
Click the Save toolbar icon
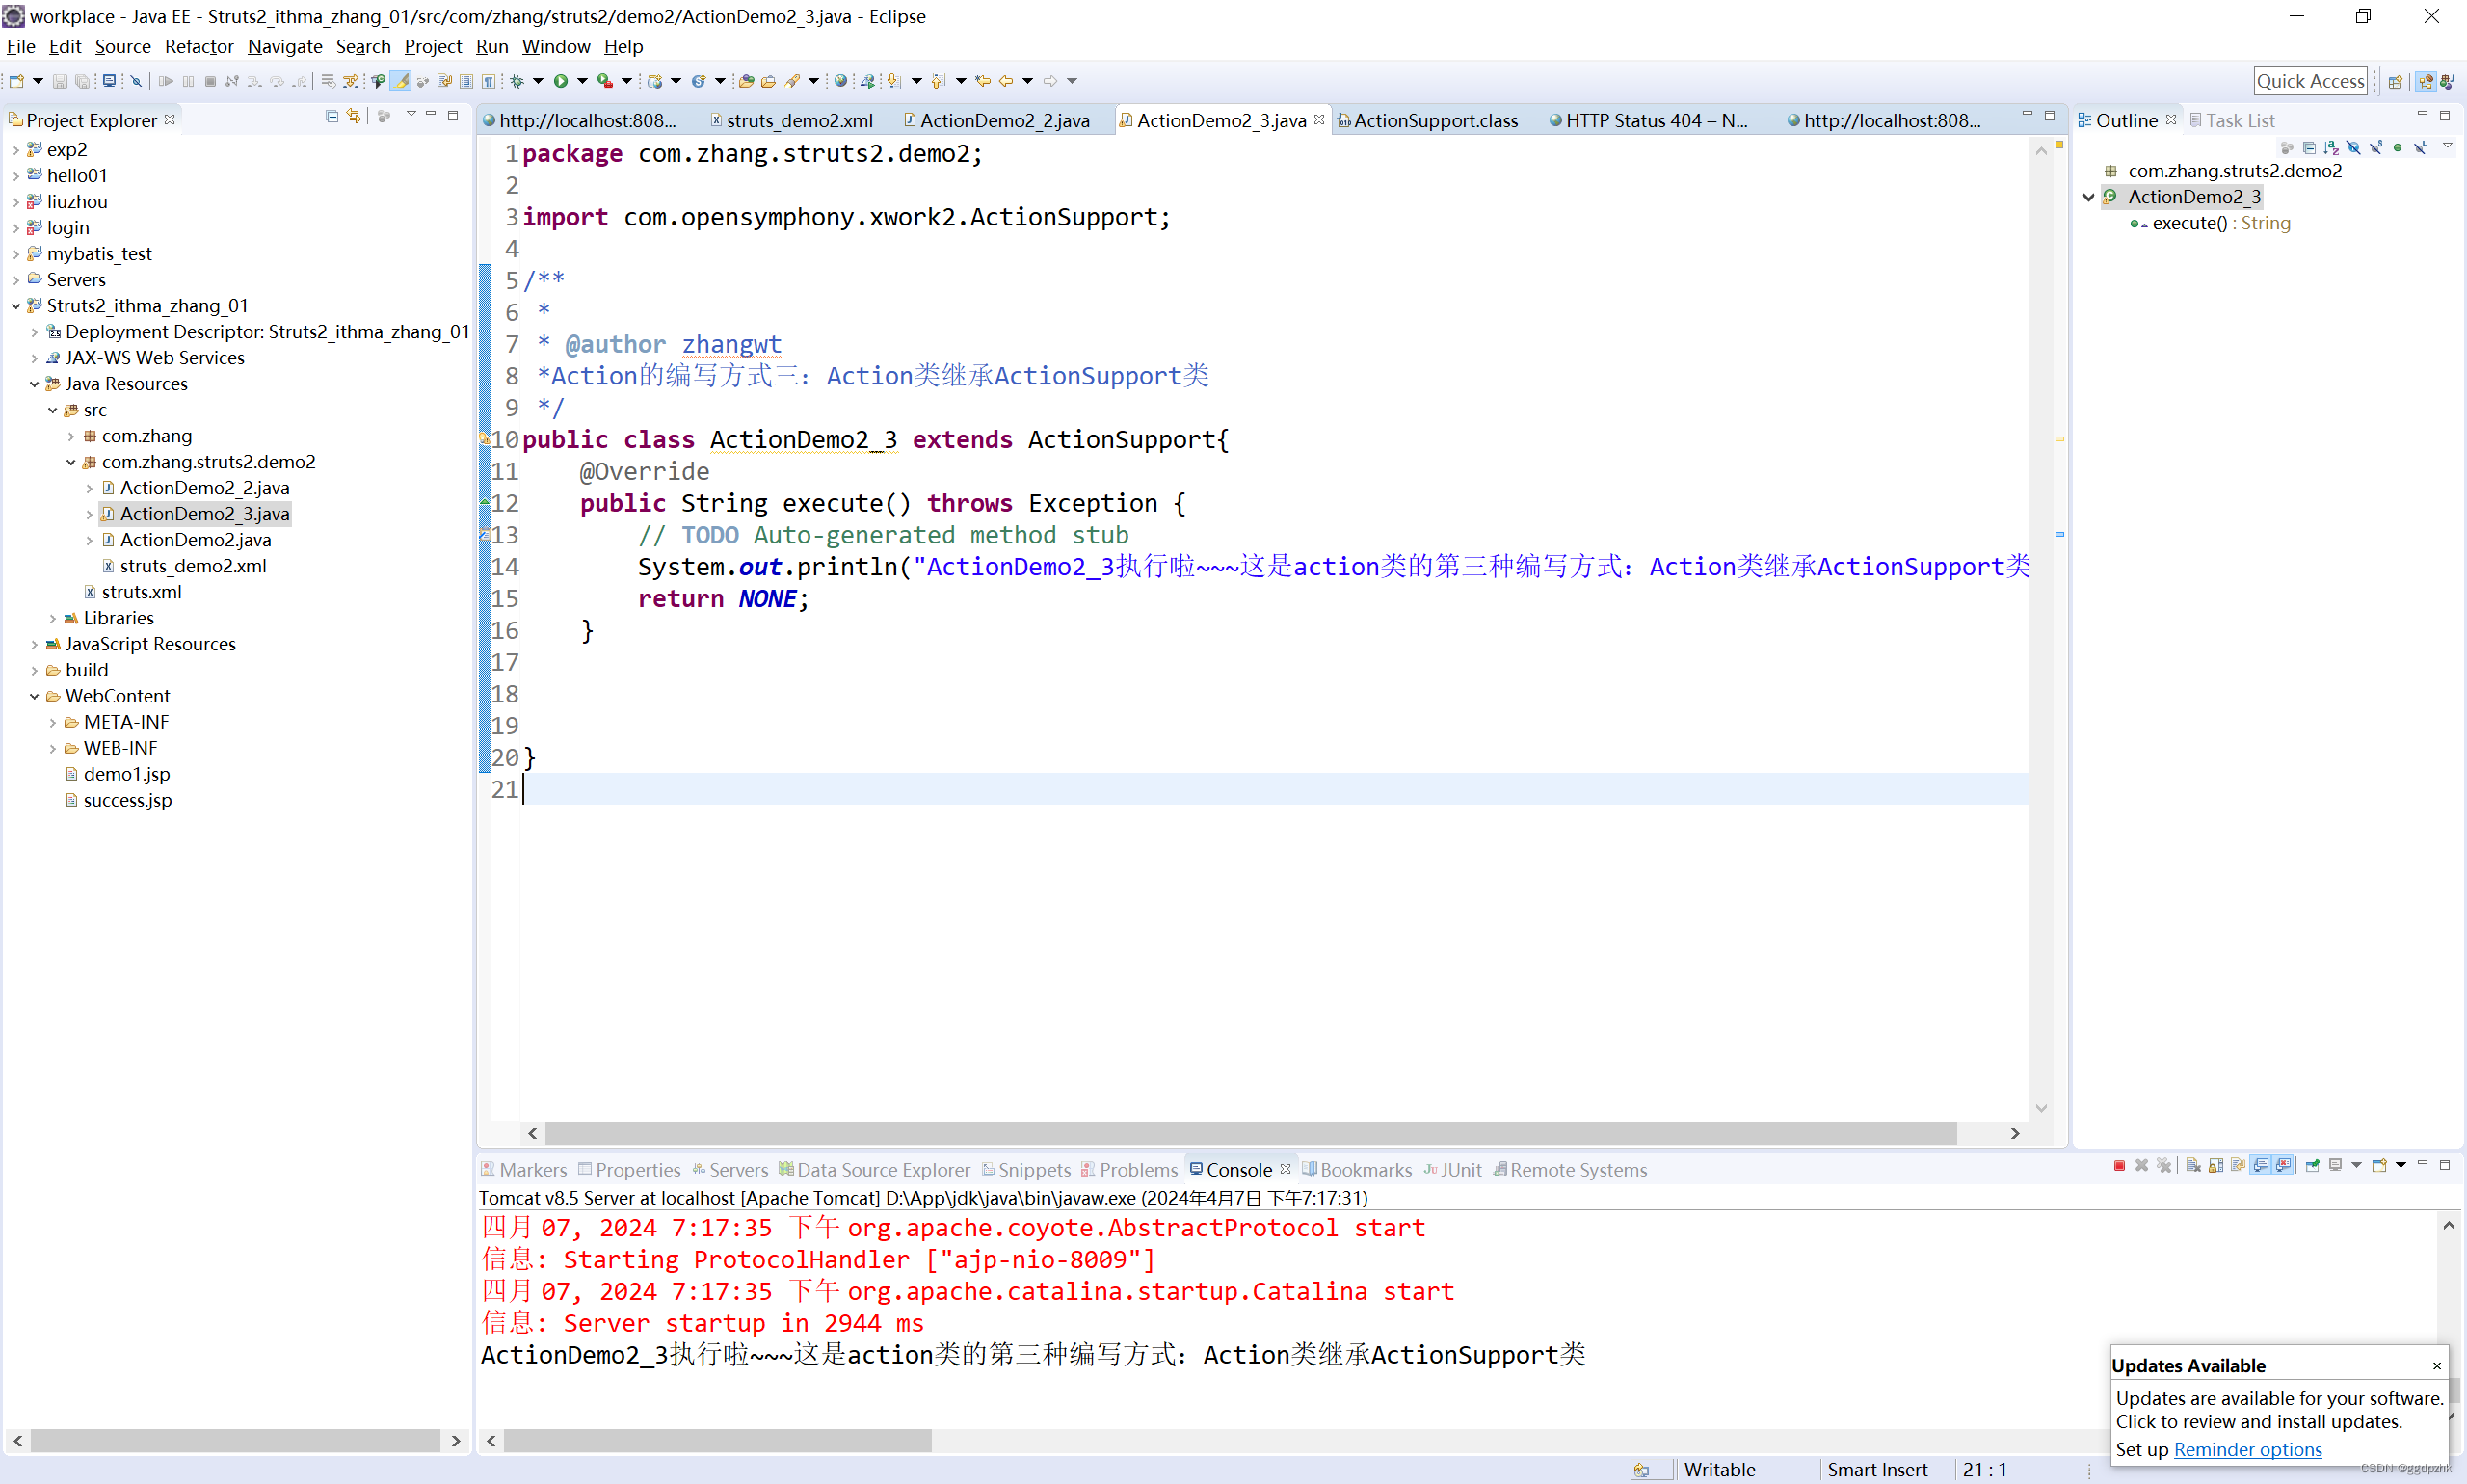point(60,81)
